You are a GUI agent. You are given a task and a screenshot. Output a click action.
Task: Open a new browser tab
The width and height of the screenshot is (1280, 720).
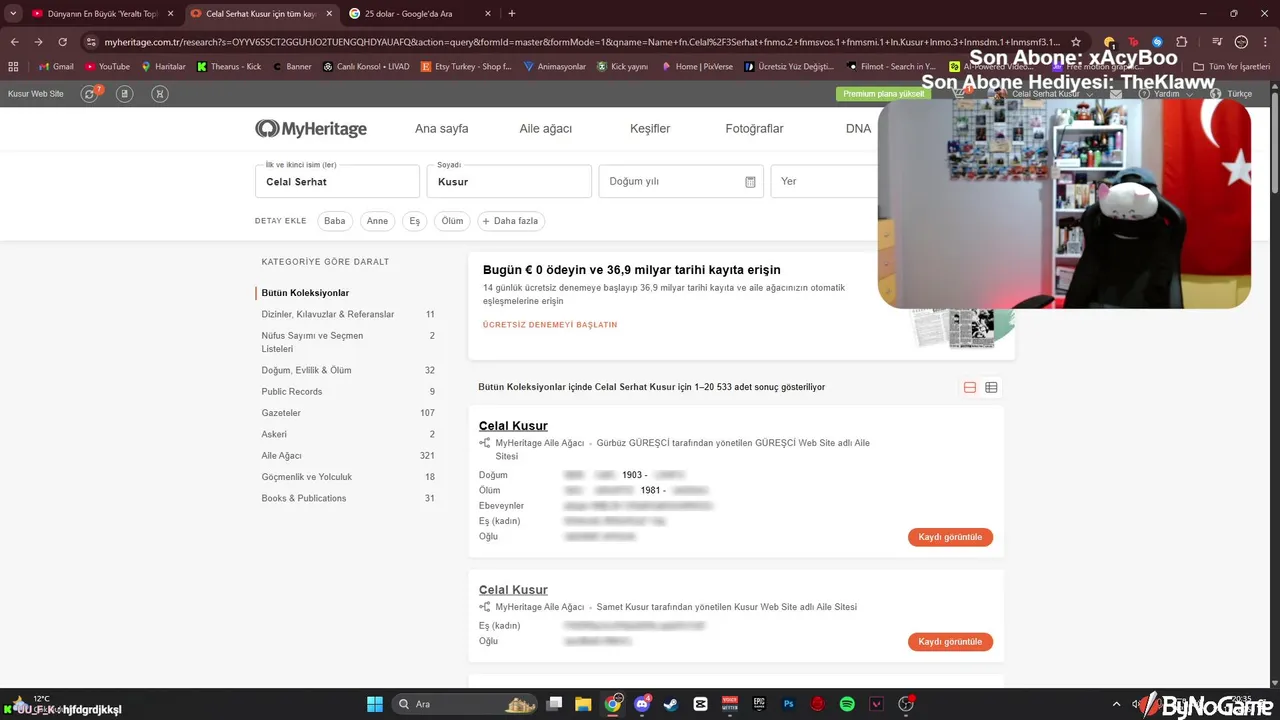[x=512, y=14]
